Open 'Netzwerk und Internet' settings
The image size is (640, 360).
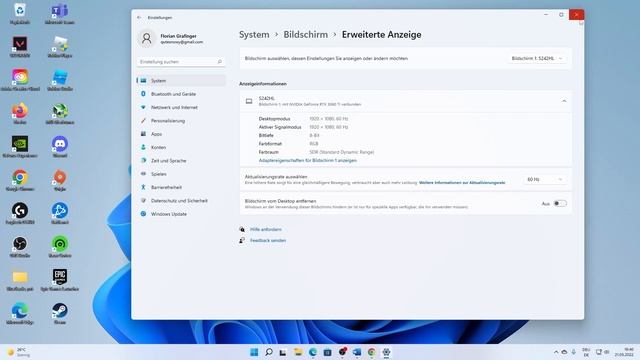[181, 107]
